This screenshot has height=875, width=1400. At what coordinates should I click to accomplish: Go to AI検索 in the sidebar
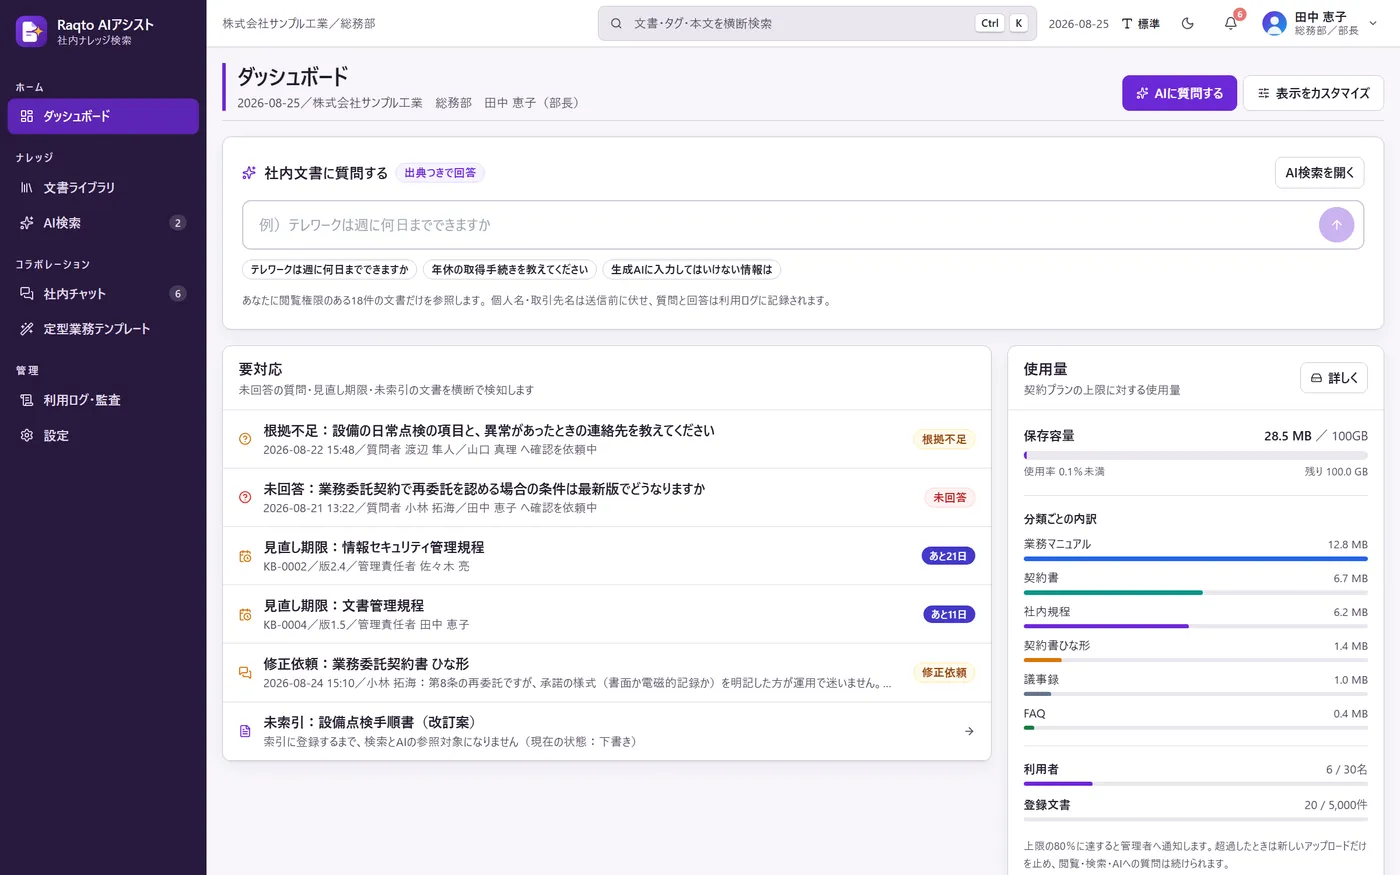click(x=103, y=223)
